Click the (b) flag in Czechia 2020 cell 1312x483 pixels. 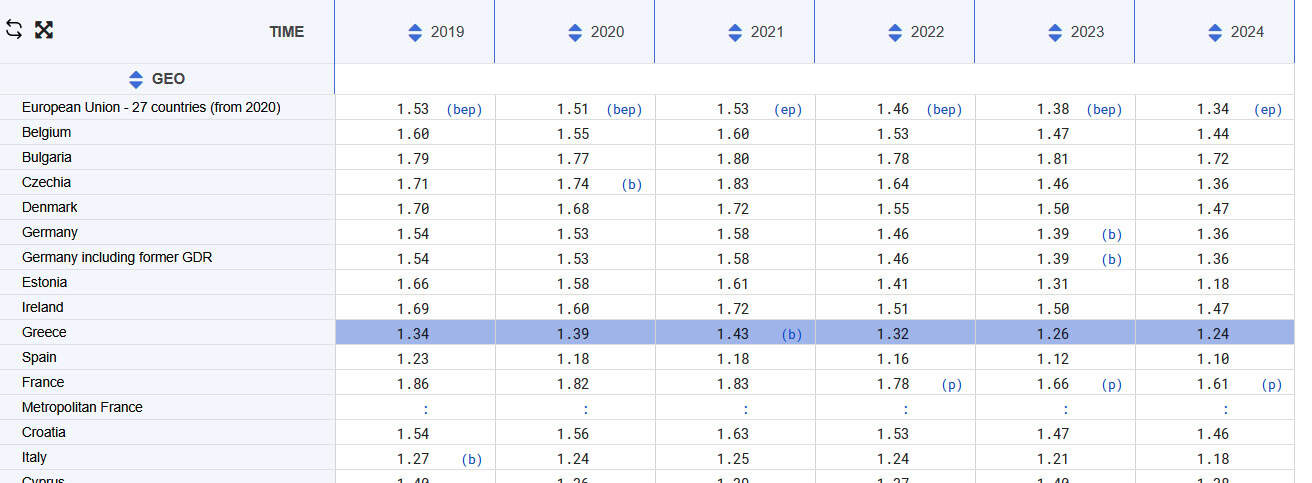coord(632,185)
